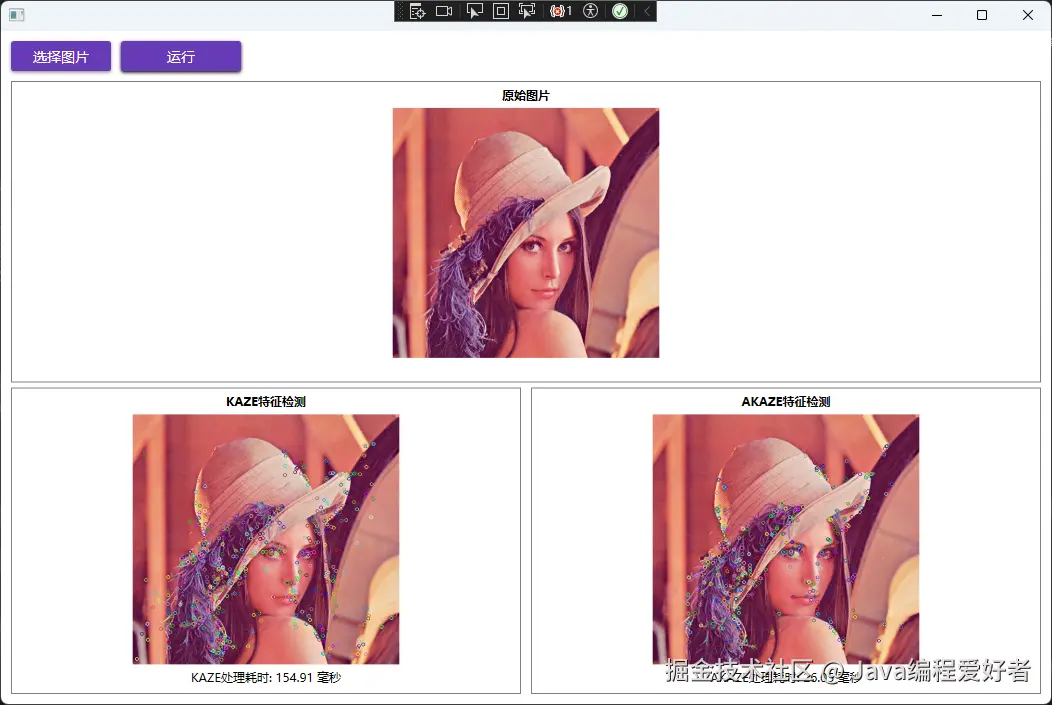The image size is (1052, 705).
Task: Click the AKAZE特征检测 heading
Action: 786,402
